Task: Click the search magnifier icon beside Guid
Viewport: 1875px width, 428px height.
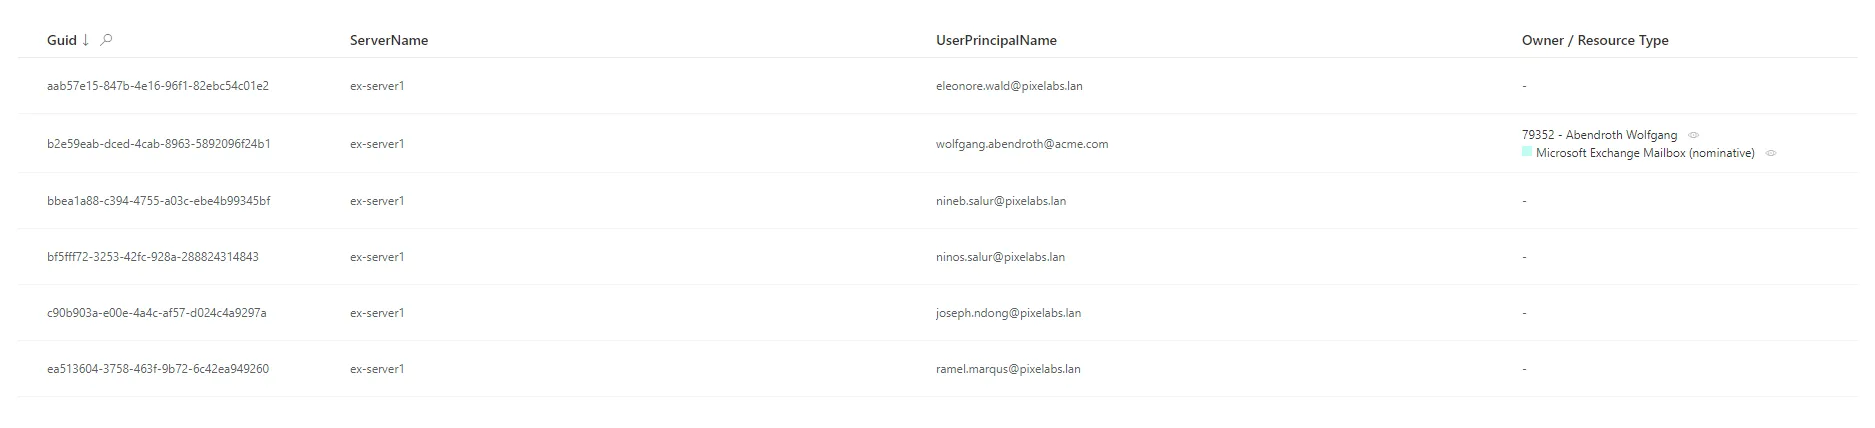Action: [x=107, y=40]
